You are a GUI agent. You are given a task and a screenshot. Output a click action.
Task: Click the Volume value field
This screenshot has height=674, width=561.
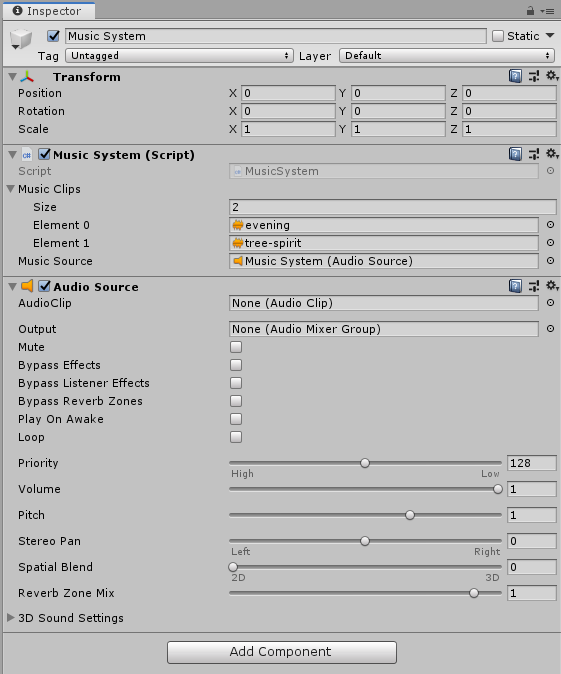tap(532, 489)
